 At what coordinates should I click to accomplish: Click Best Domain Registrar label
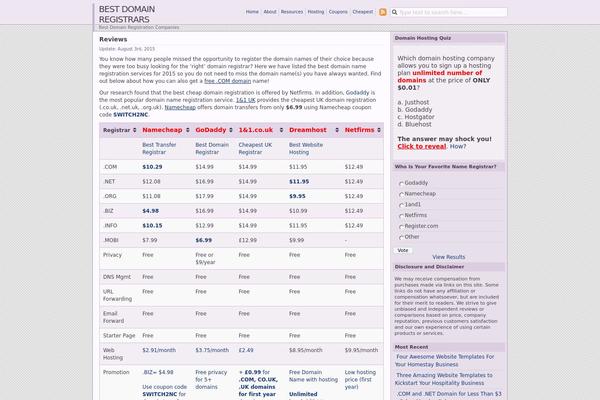coord(212,149)
